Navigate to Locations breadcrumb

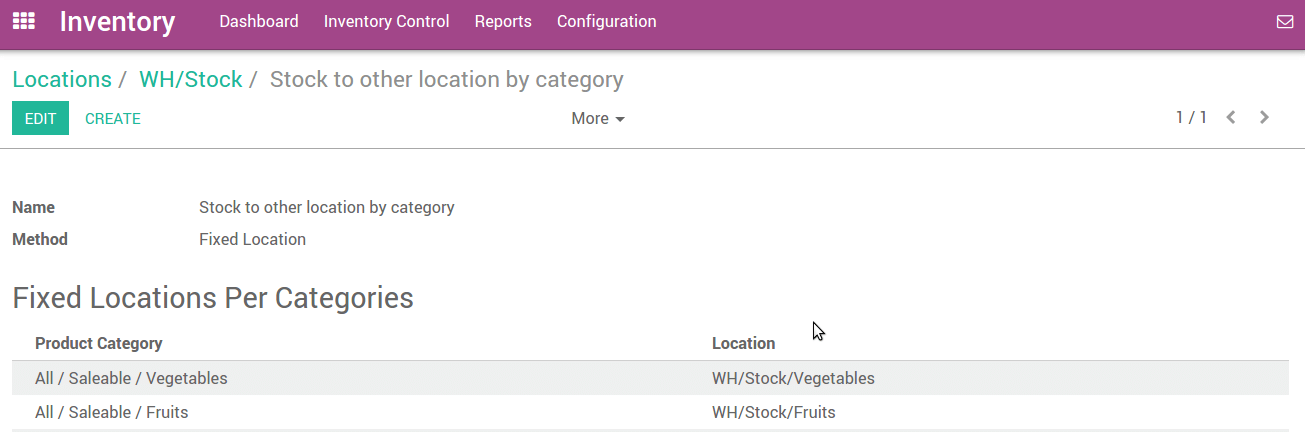pyautogui.click(x=62, y=79)
